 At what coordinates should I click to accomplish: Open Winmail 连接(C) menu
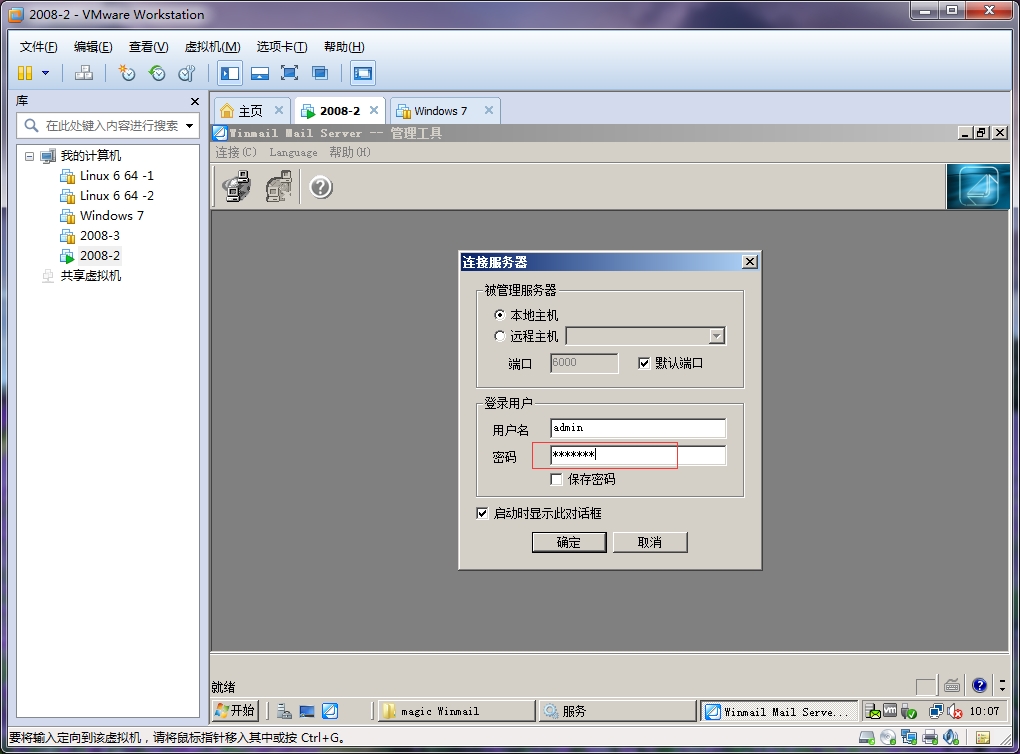(x=235, y=152)
